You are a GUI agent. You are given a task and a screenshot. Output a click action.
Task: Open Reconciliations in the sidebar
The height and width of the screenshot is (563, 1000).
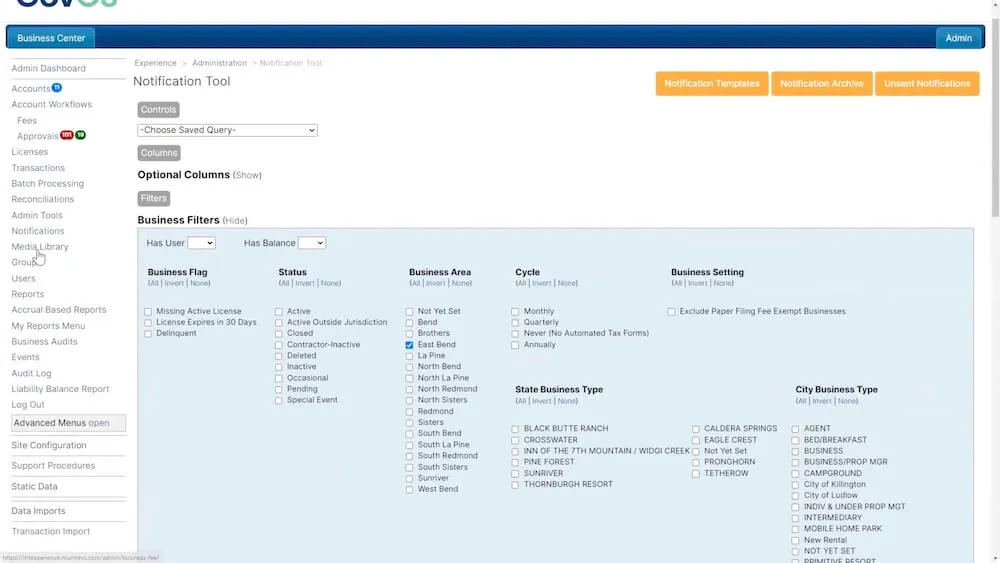[43, 200]
